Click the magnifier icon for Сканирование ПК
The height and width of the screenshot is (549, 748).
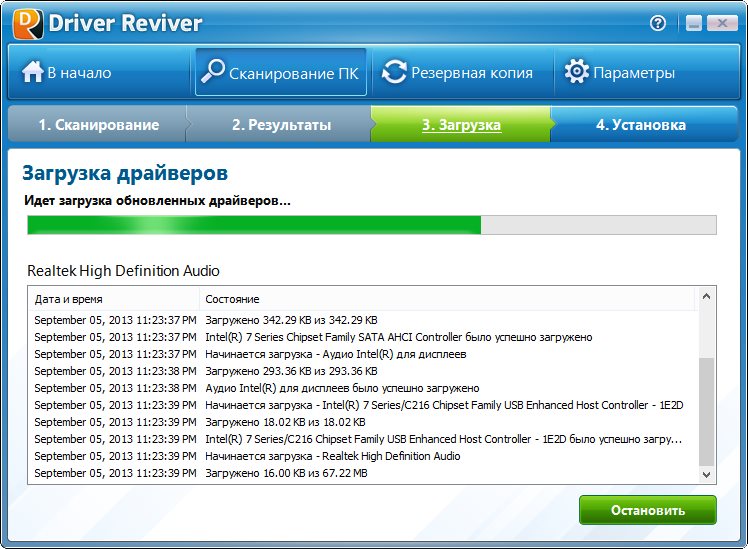tap(213, 72)
